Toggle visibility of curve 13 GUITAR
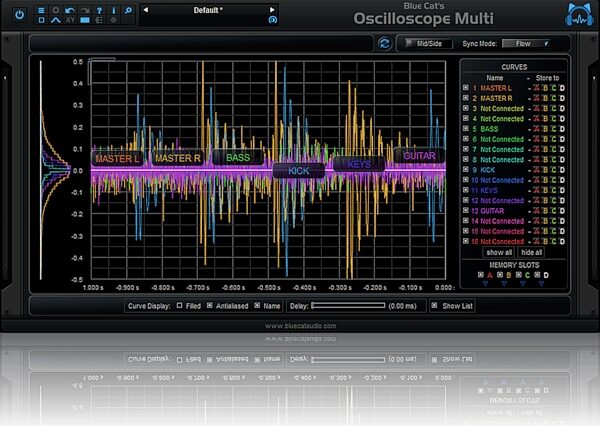The height and width of the screenshot is (426, 600). (466, 211)
